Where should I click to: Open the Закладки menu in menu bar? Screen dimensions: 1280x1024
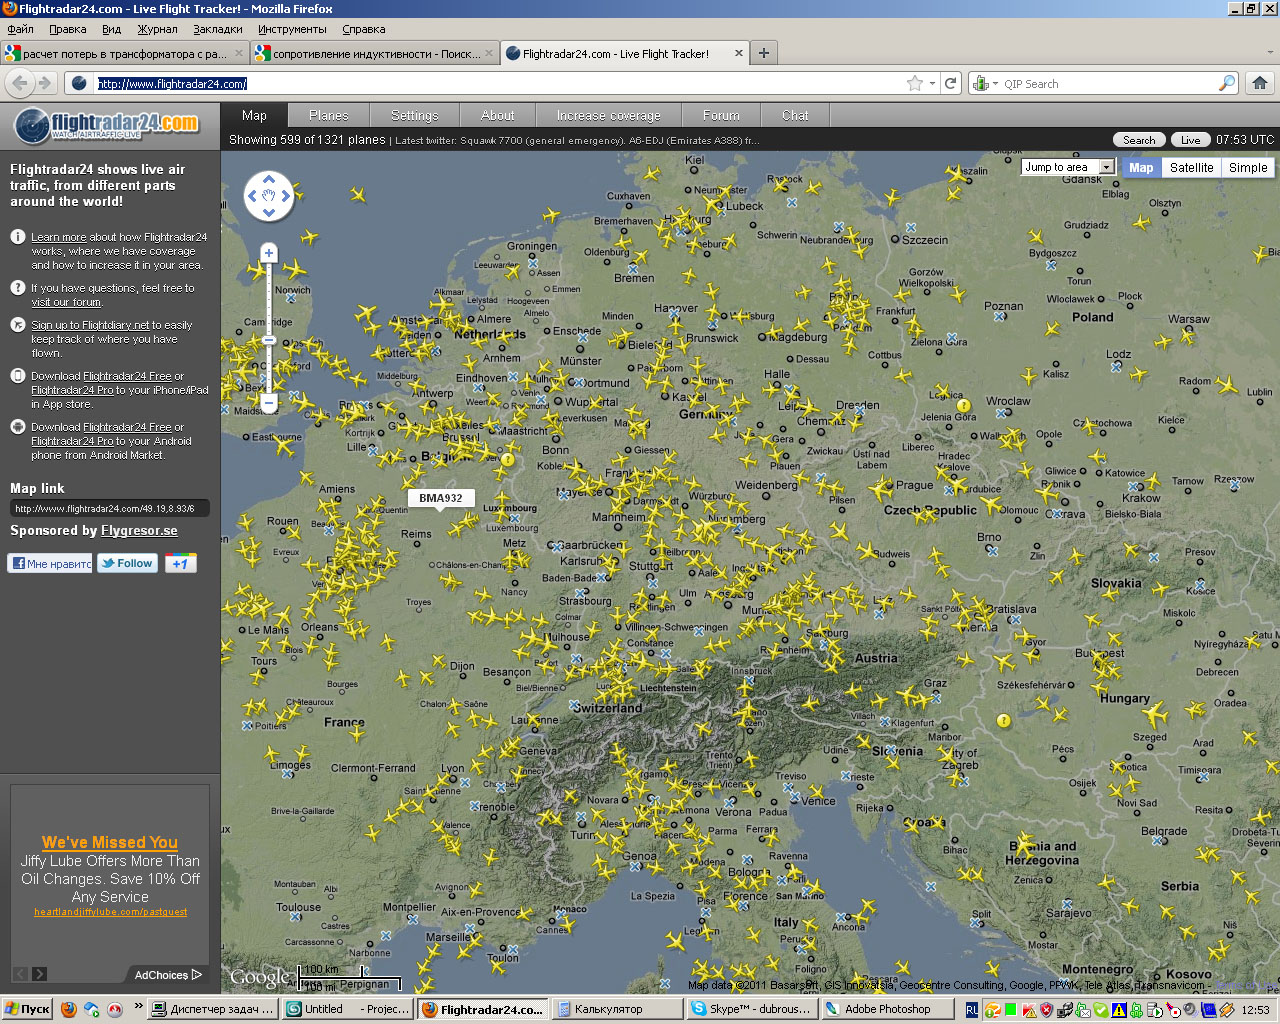[x=218, y=29]
